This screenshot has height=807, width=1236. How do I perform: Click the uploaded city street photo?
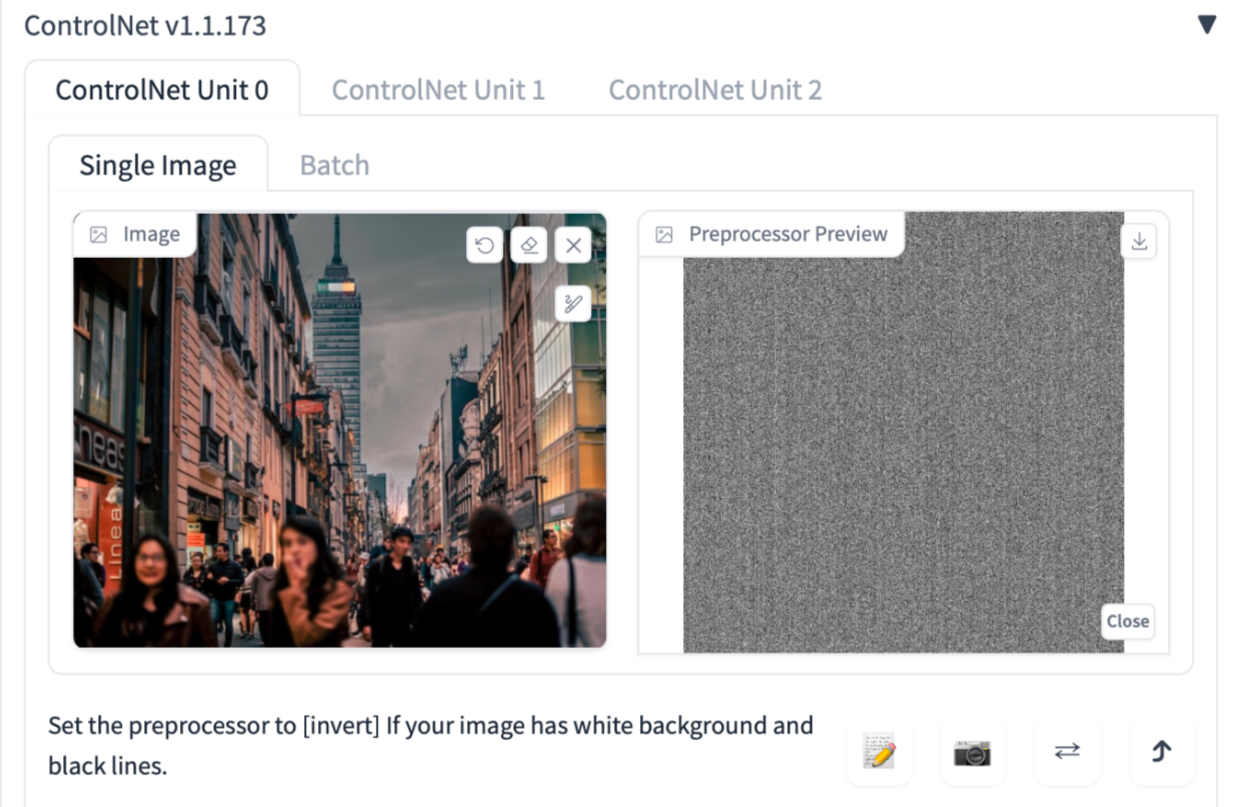point(339,430)
